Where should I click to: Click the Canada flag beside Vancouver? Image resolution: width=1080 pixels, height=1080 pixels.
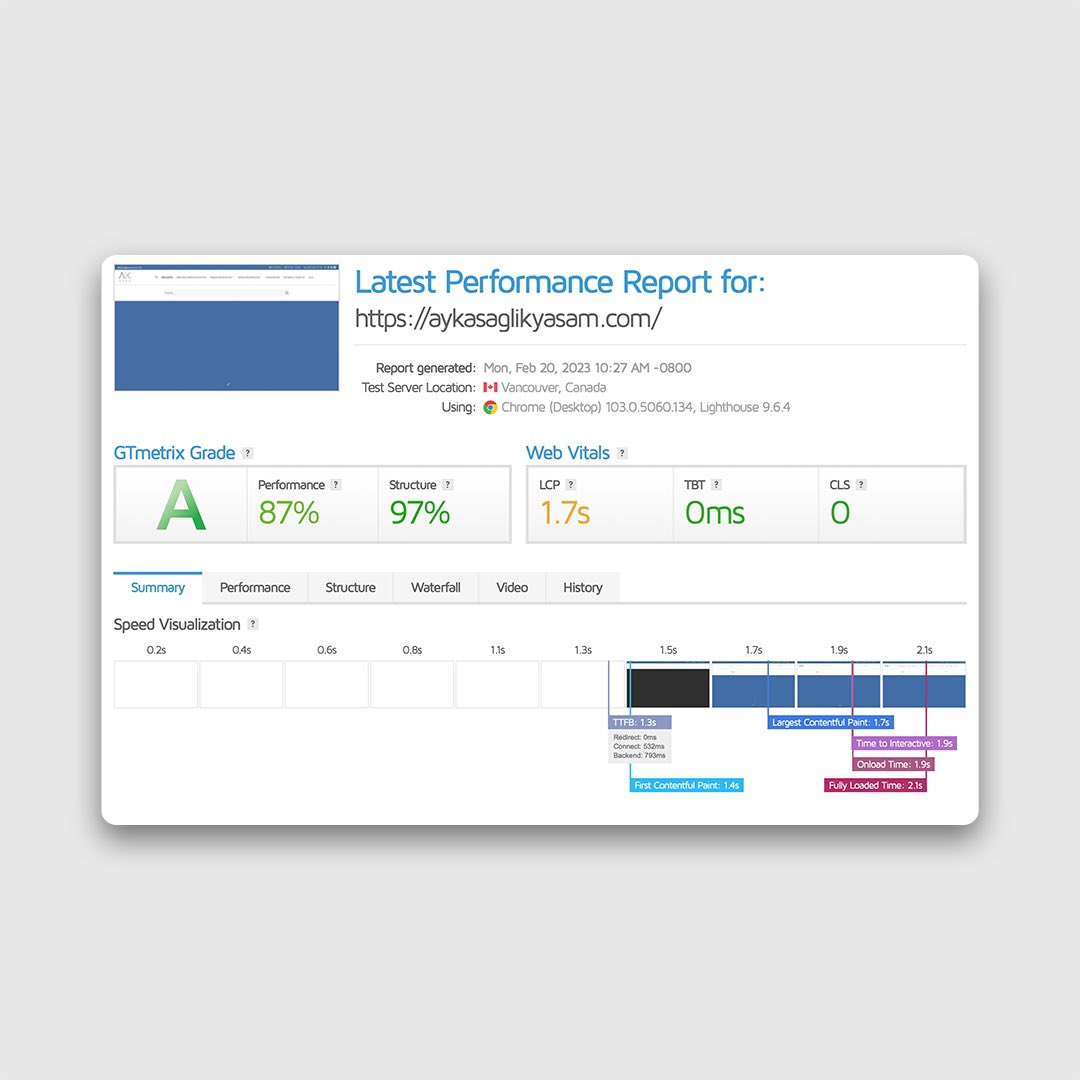coord(489,387)
